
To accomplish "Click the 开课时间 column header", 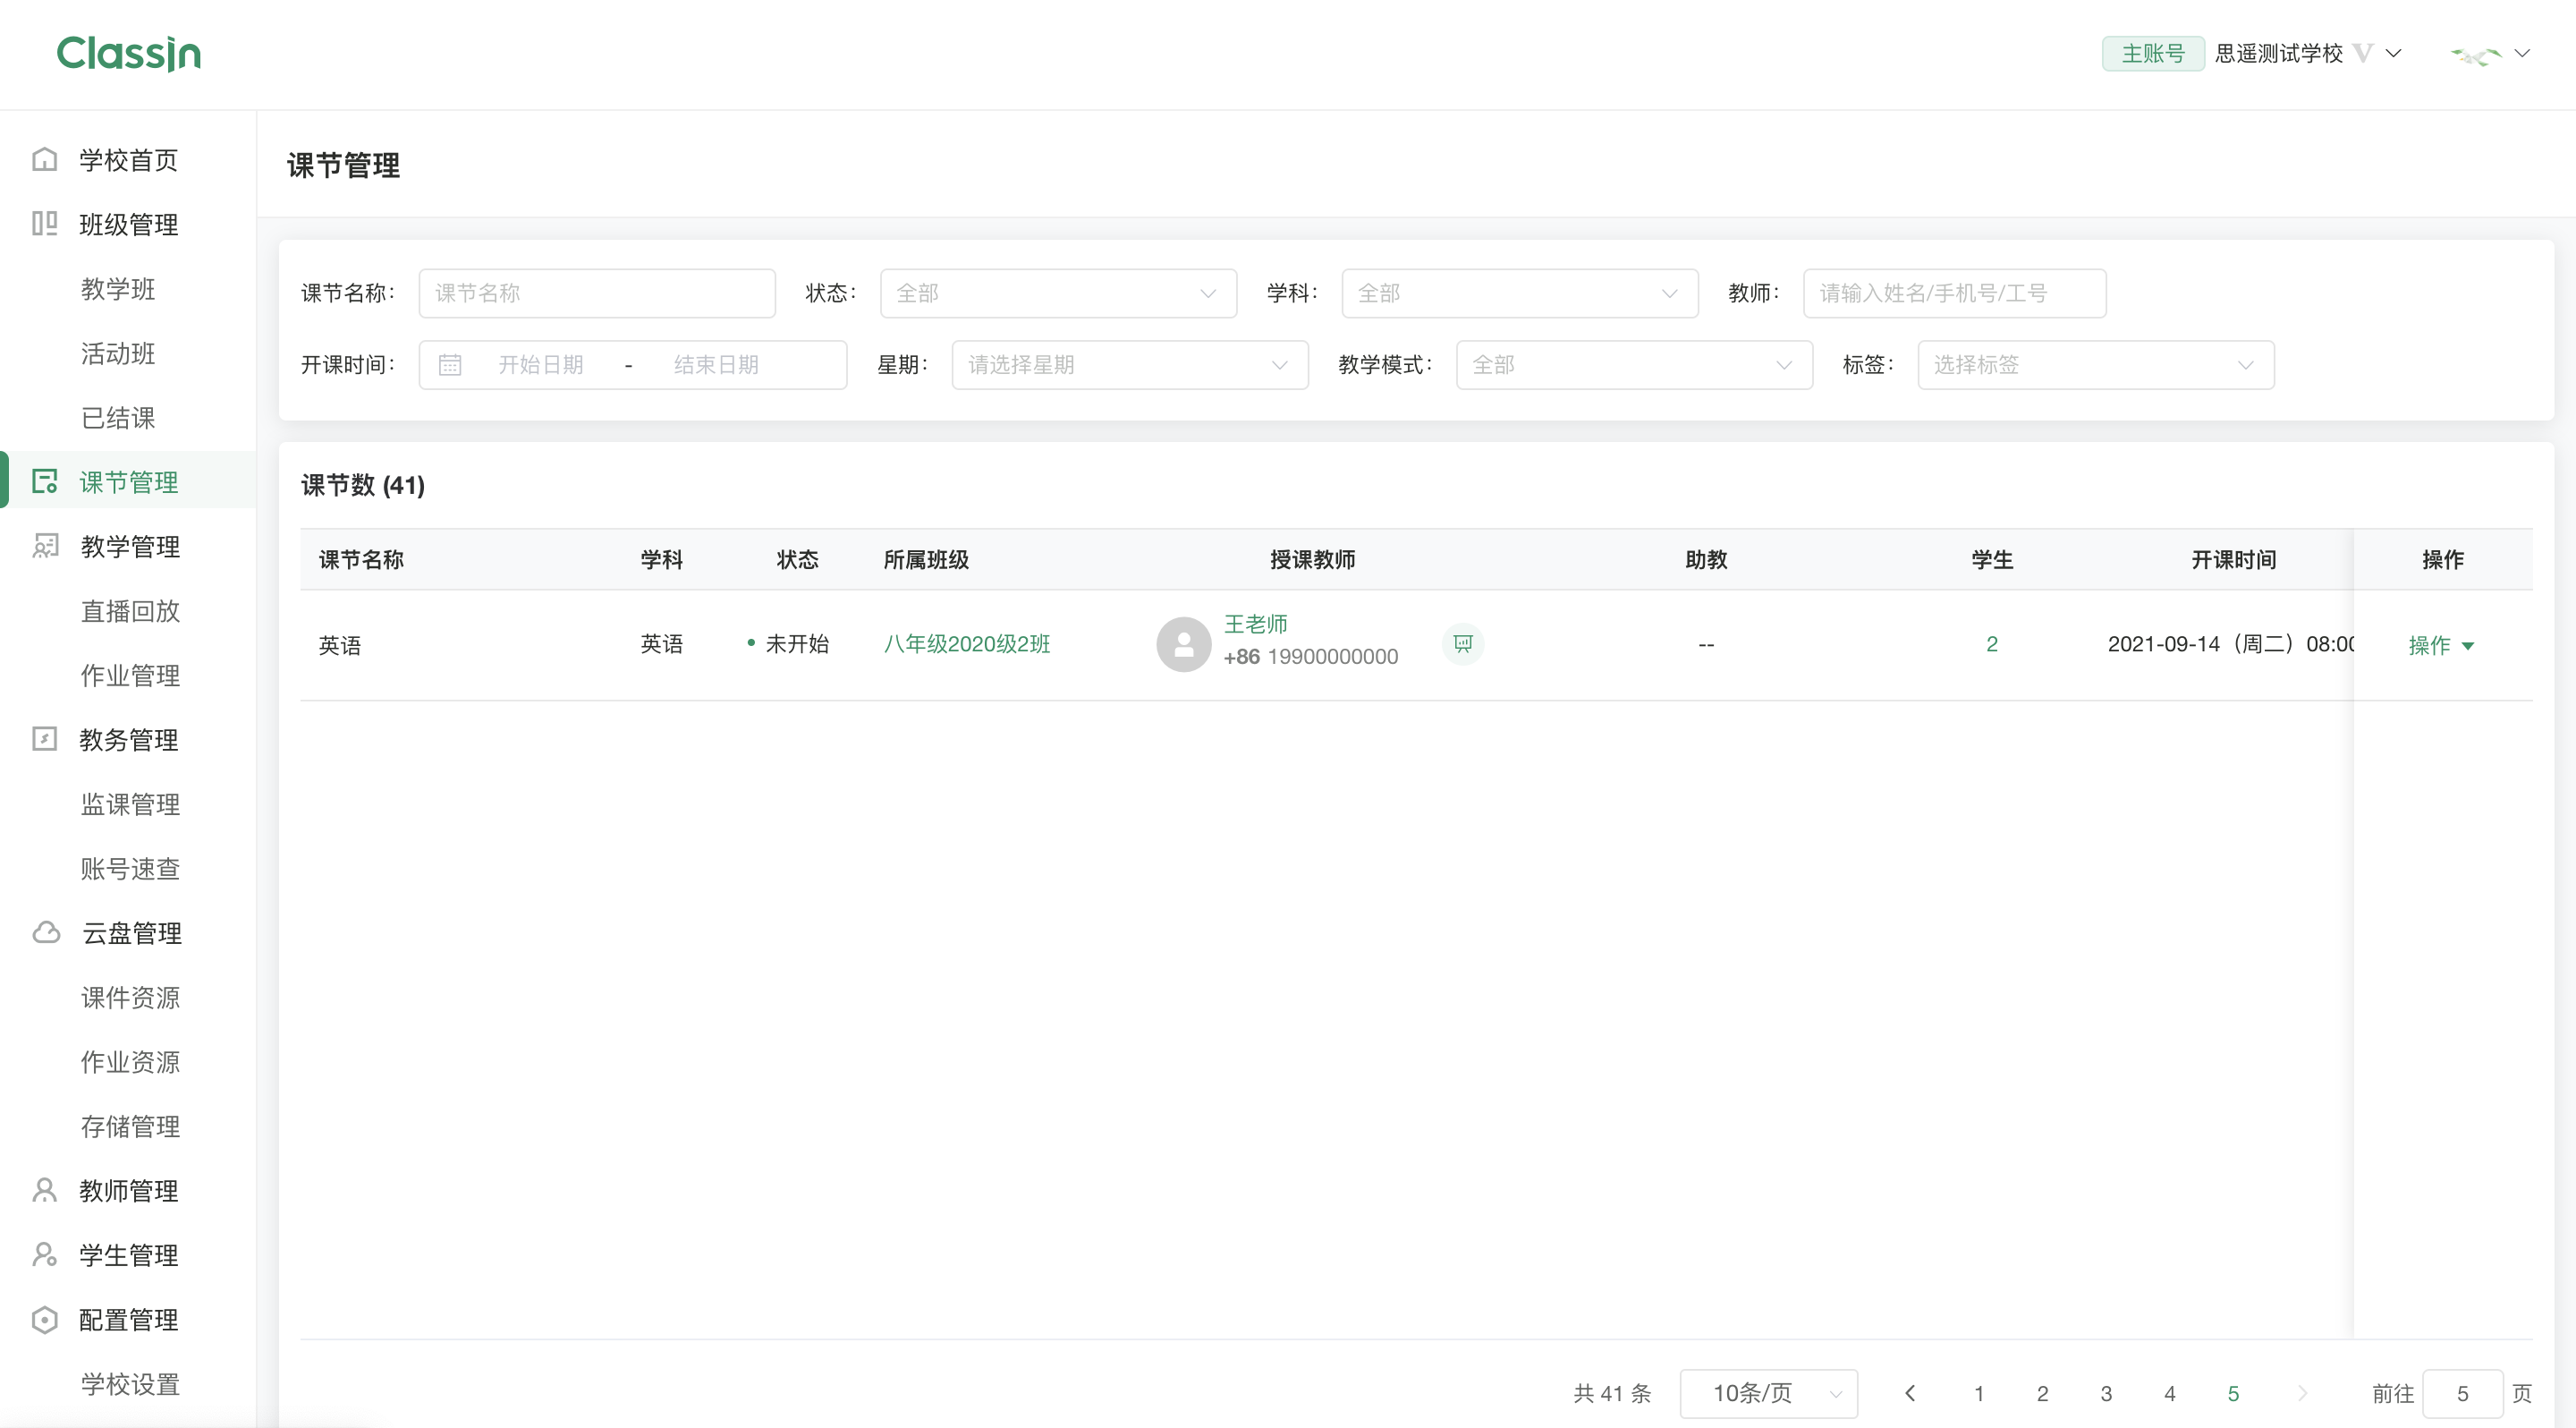I will [2233, 559].
